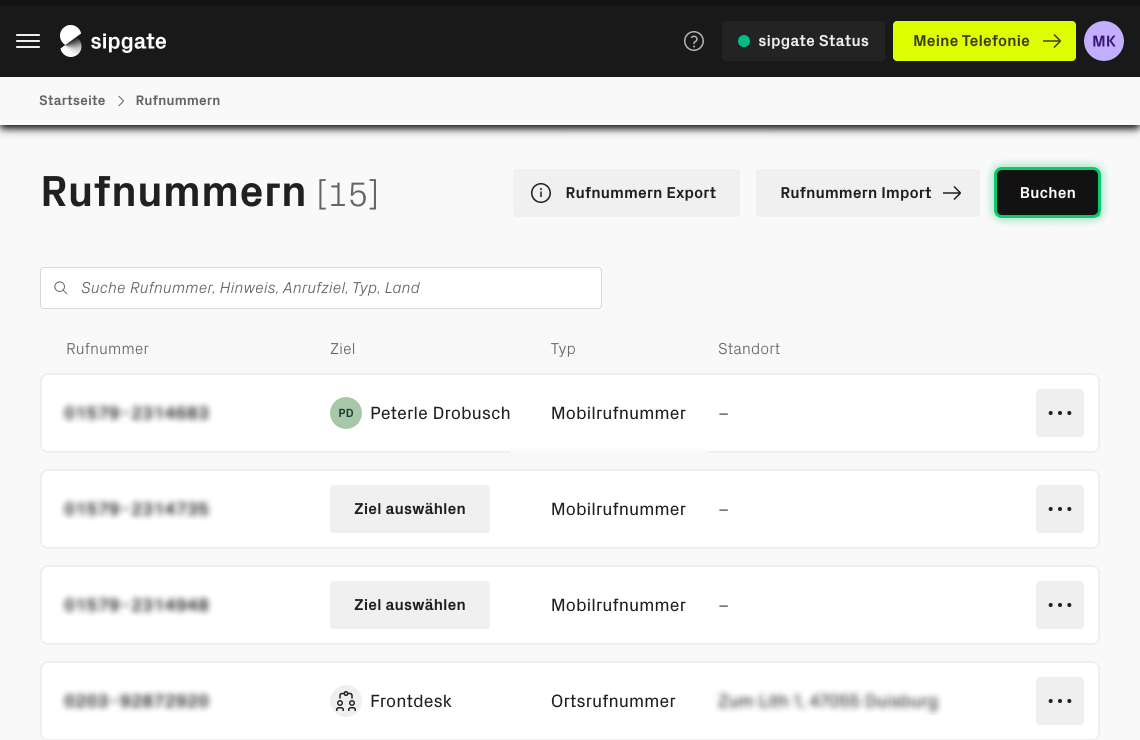This screenshot has width=1140, height=740.
Task: Open Rufnummern Import
Action: (x=867, y=193)
